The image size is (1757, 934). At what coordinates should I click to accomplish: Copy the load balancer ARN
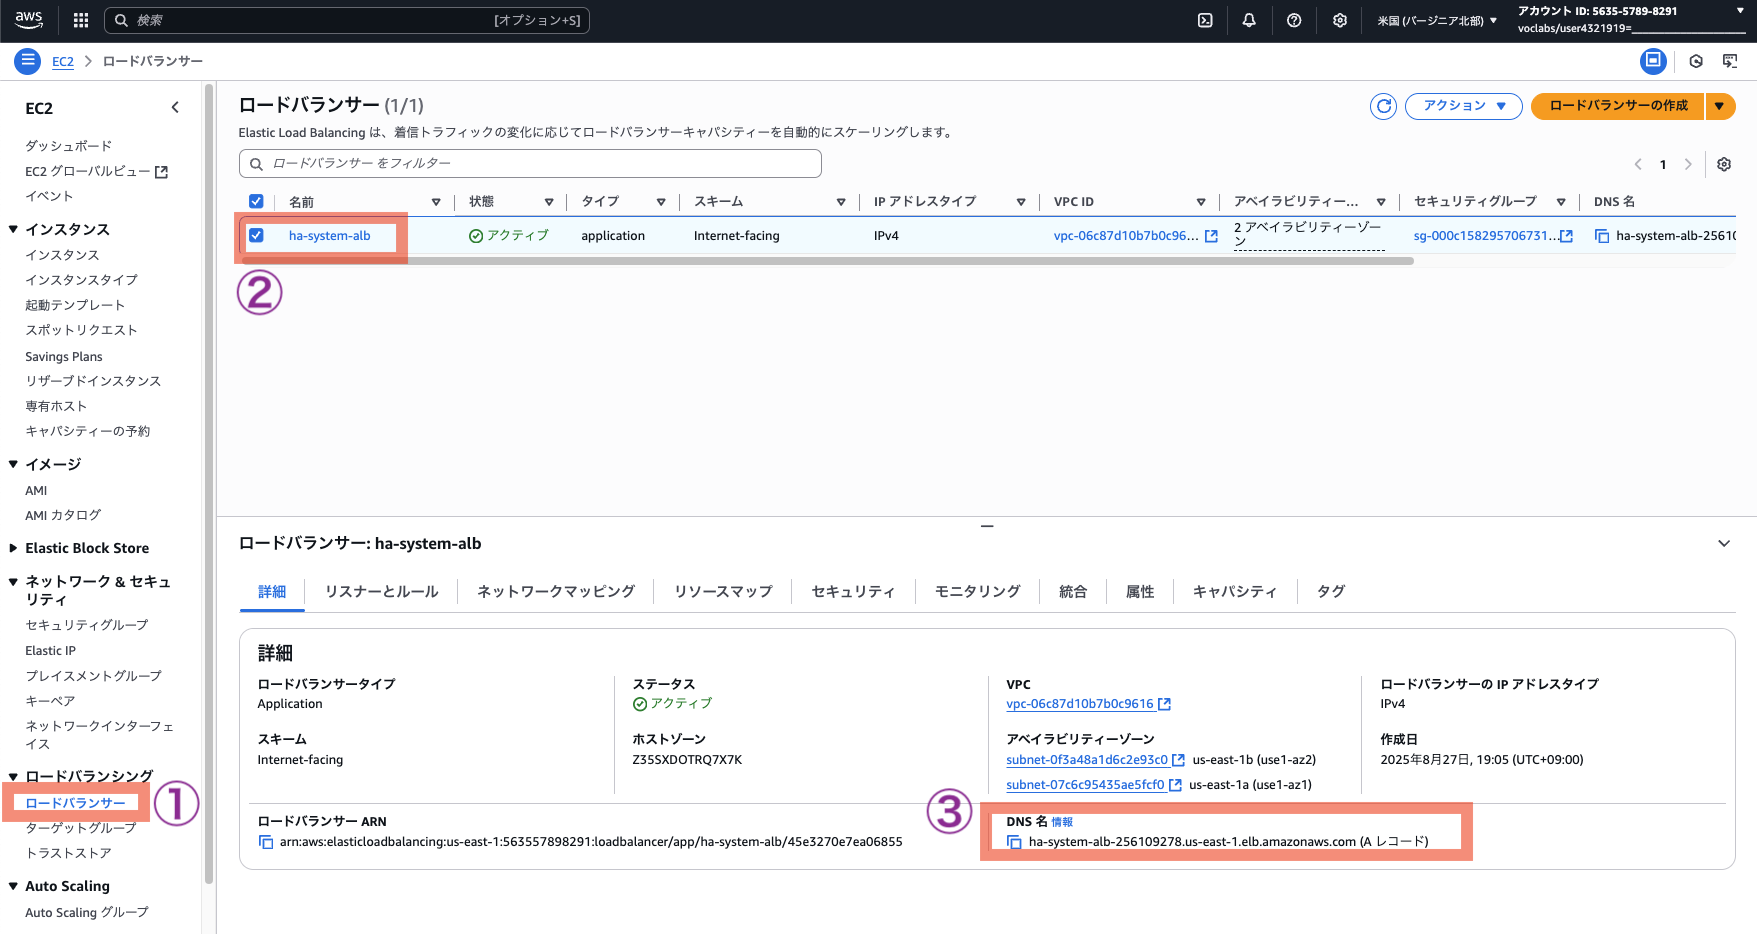(x=266, y=842)
